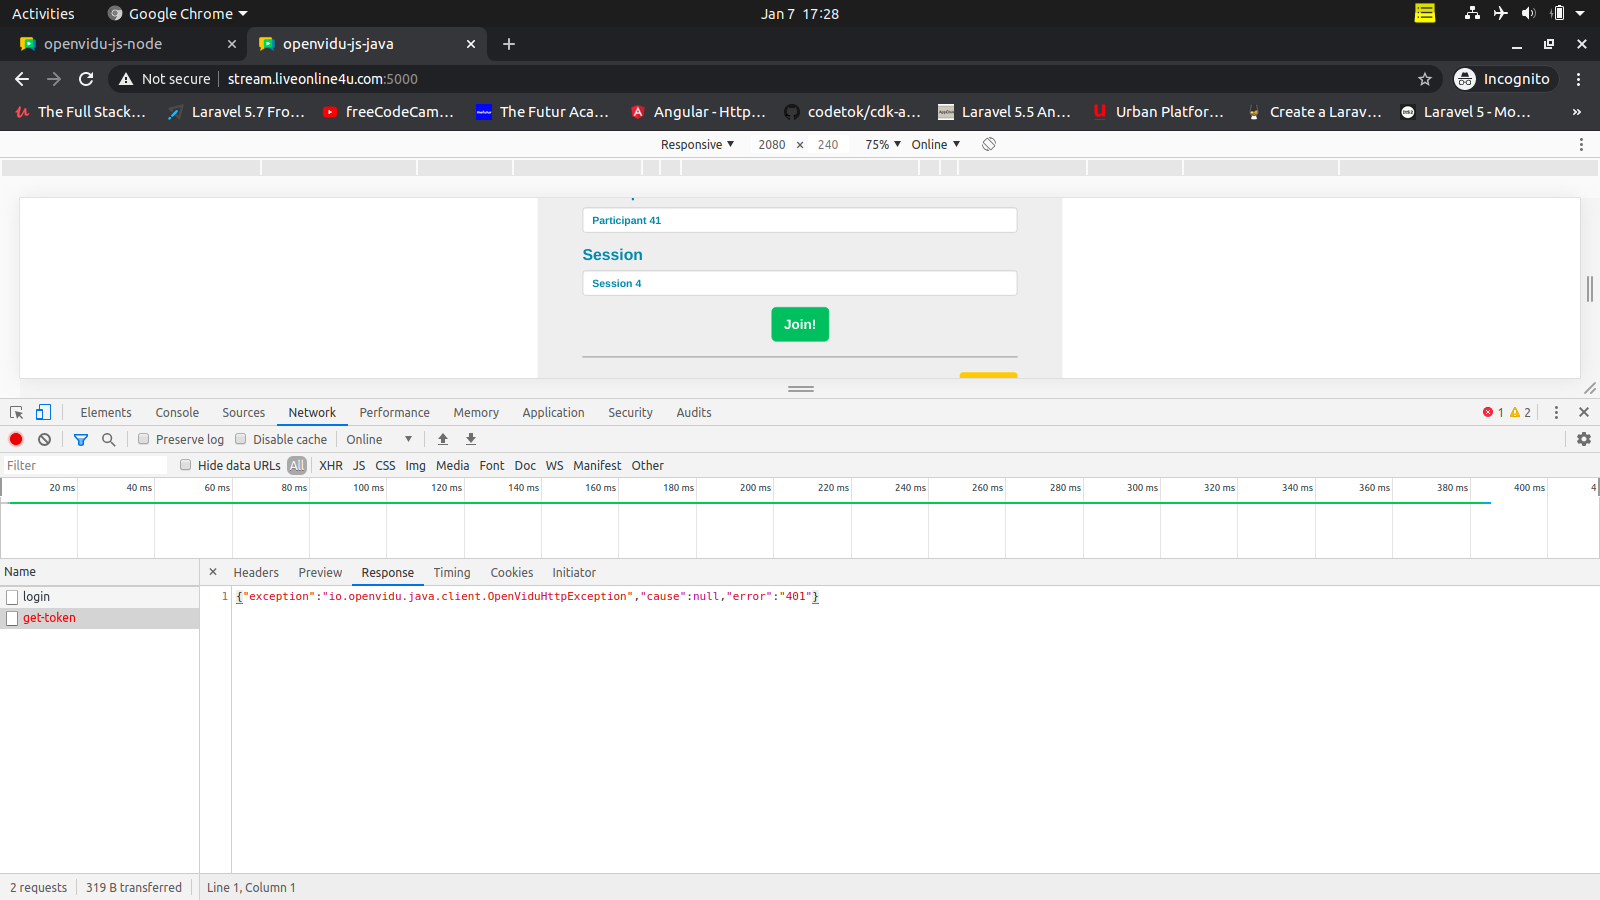Enable the Disable cache checkbox
This screenshot has width=1600, height=900.
coord(241,438)
